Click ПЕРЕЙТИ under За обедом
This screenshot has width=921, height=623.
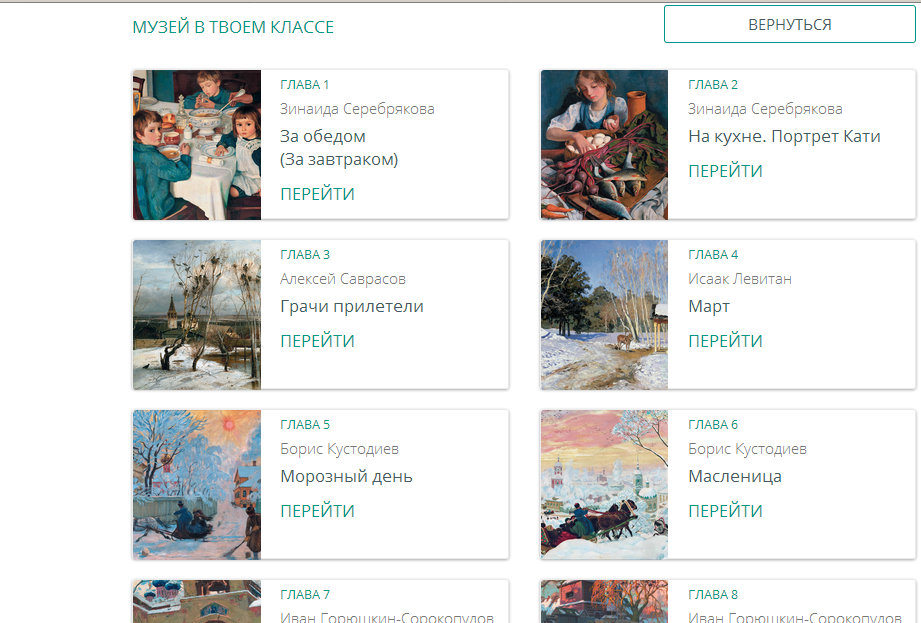(317, 194)
